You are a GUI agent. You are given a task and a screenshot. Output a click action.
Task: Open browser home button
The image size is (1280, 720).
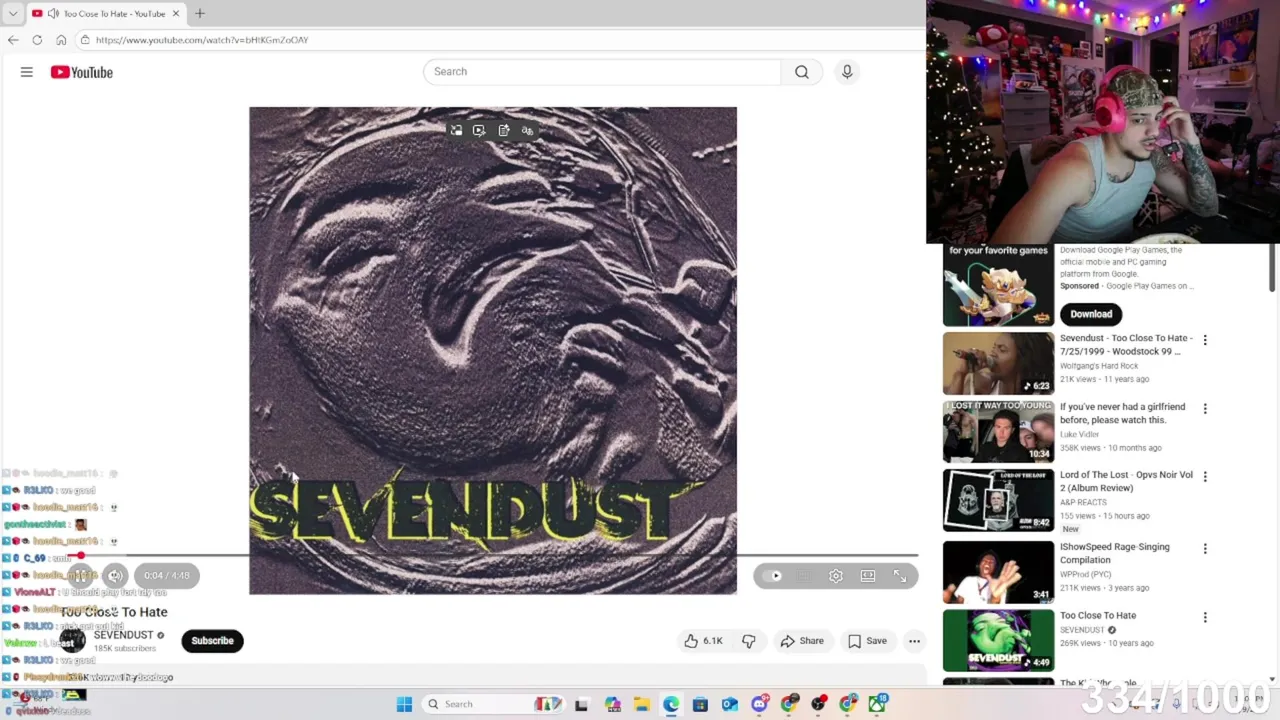point(61,40)
